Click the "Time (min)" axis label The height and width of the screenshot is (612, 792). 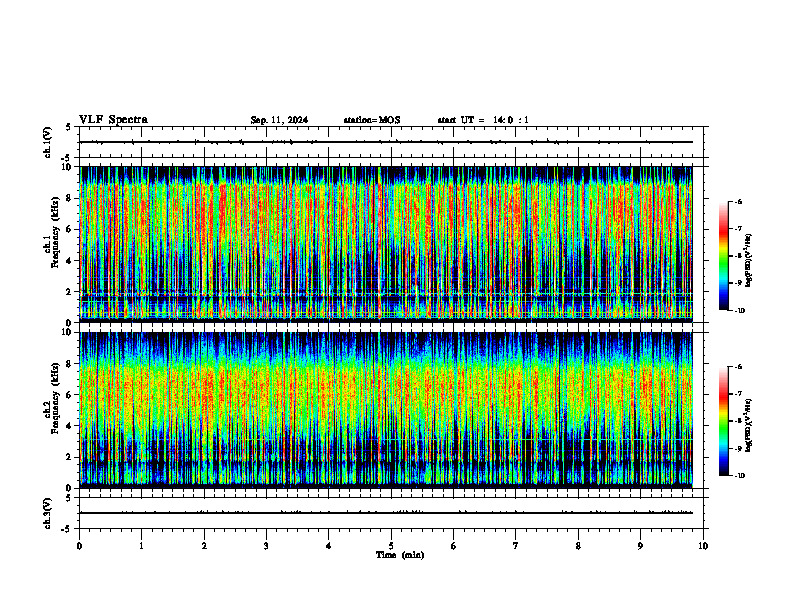click(x=400, y=555)
